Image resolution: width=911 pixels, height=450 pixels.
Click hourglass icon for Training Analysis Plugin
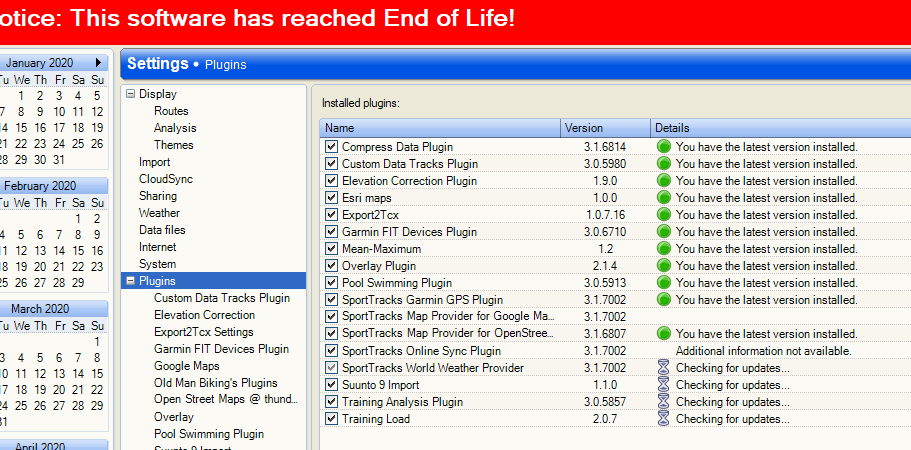pos(663,401)
